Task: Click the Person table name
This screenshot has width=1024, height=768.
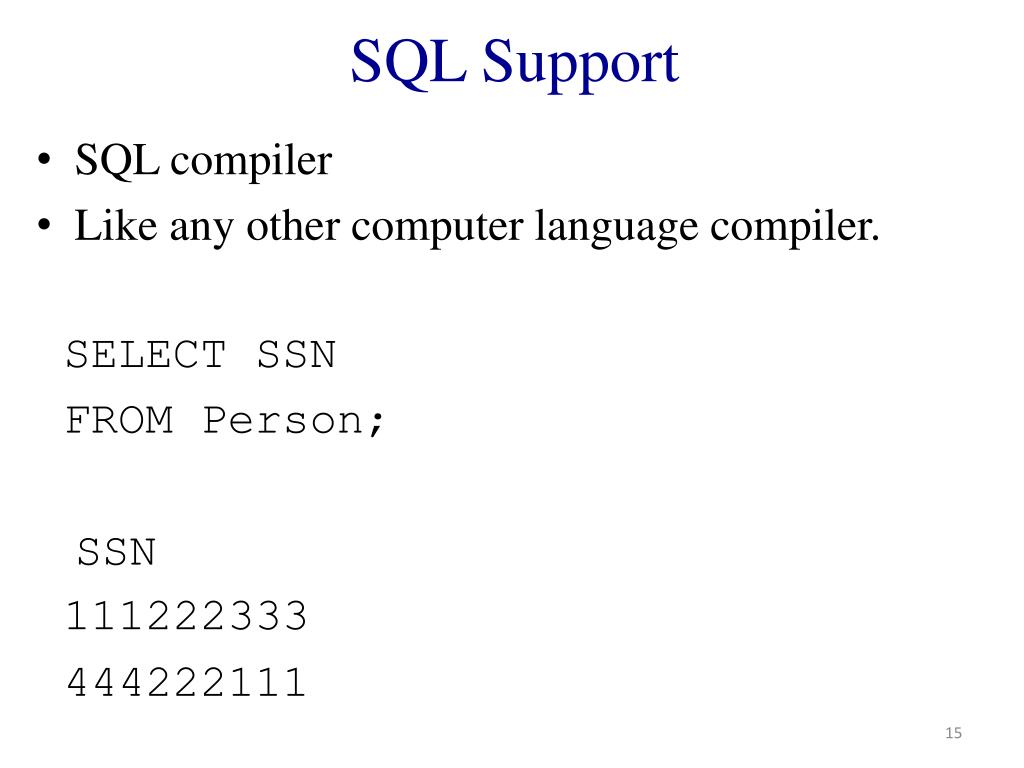Action: pos(282,420)
